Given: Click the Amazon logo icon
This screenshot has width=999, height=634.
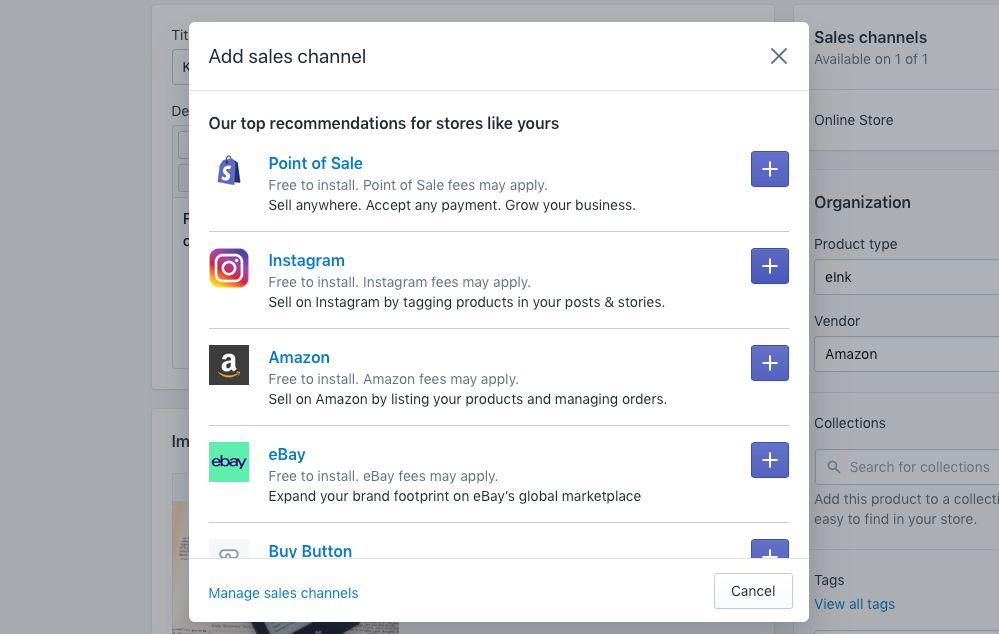Looking at the screenshot, I should pyautogui.click(x=229, y=365).
